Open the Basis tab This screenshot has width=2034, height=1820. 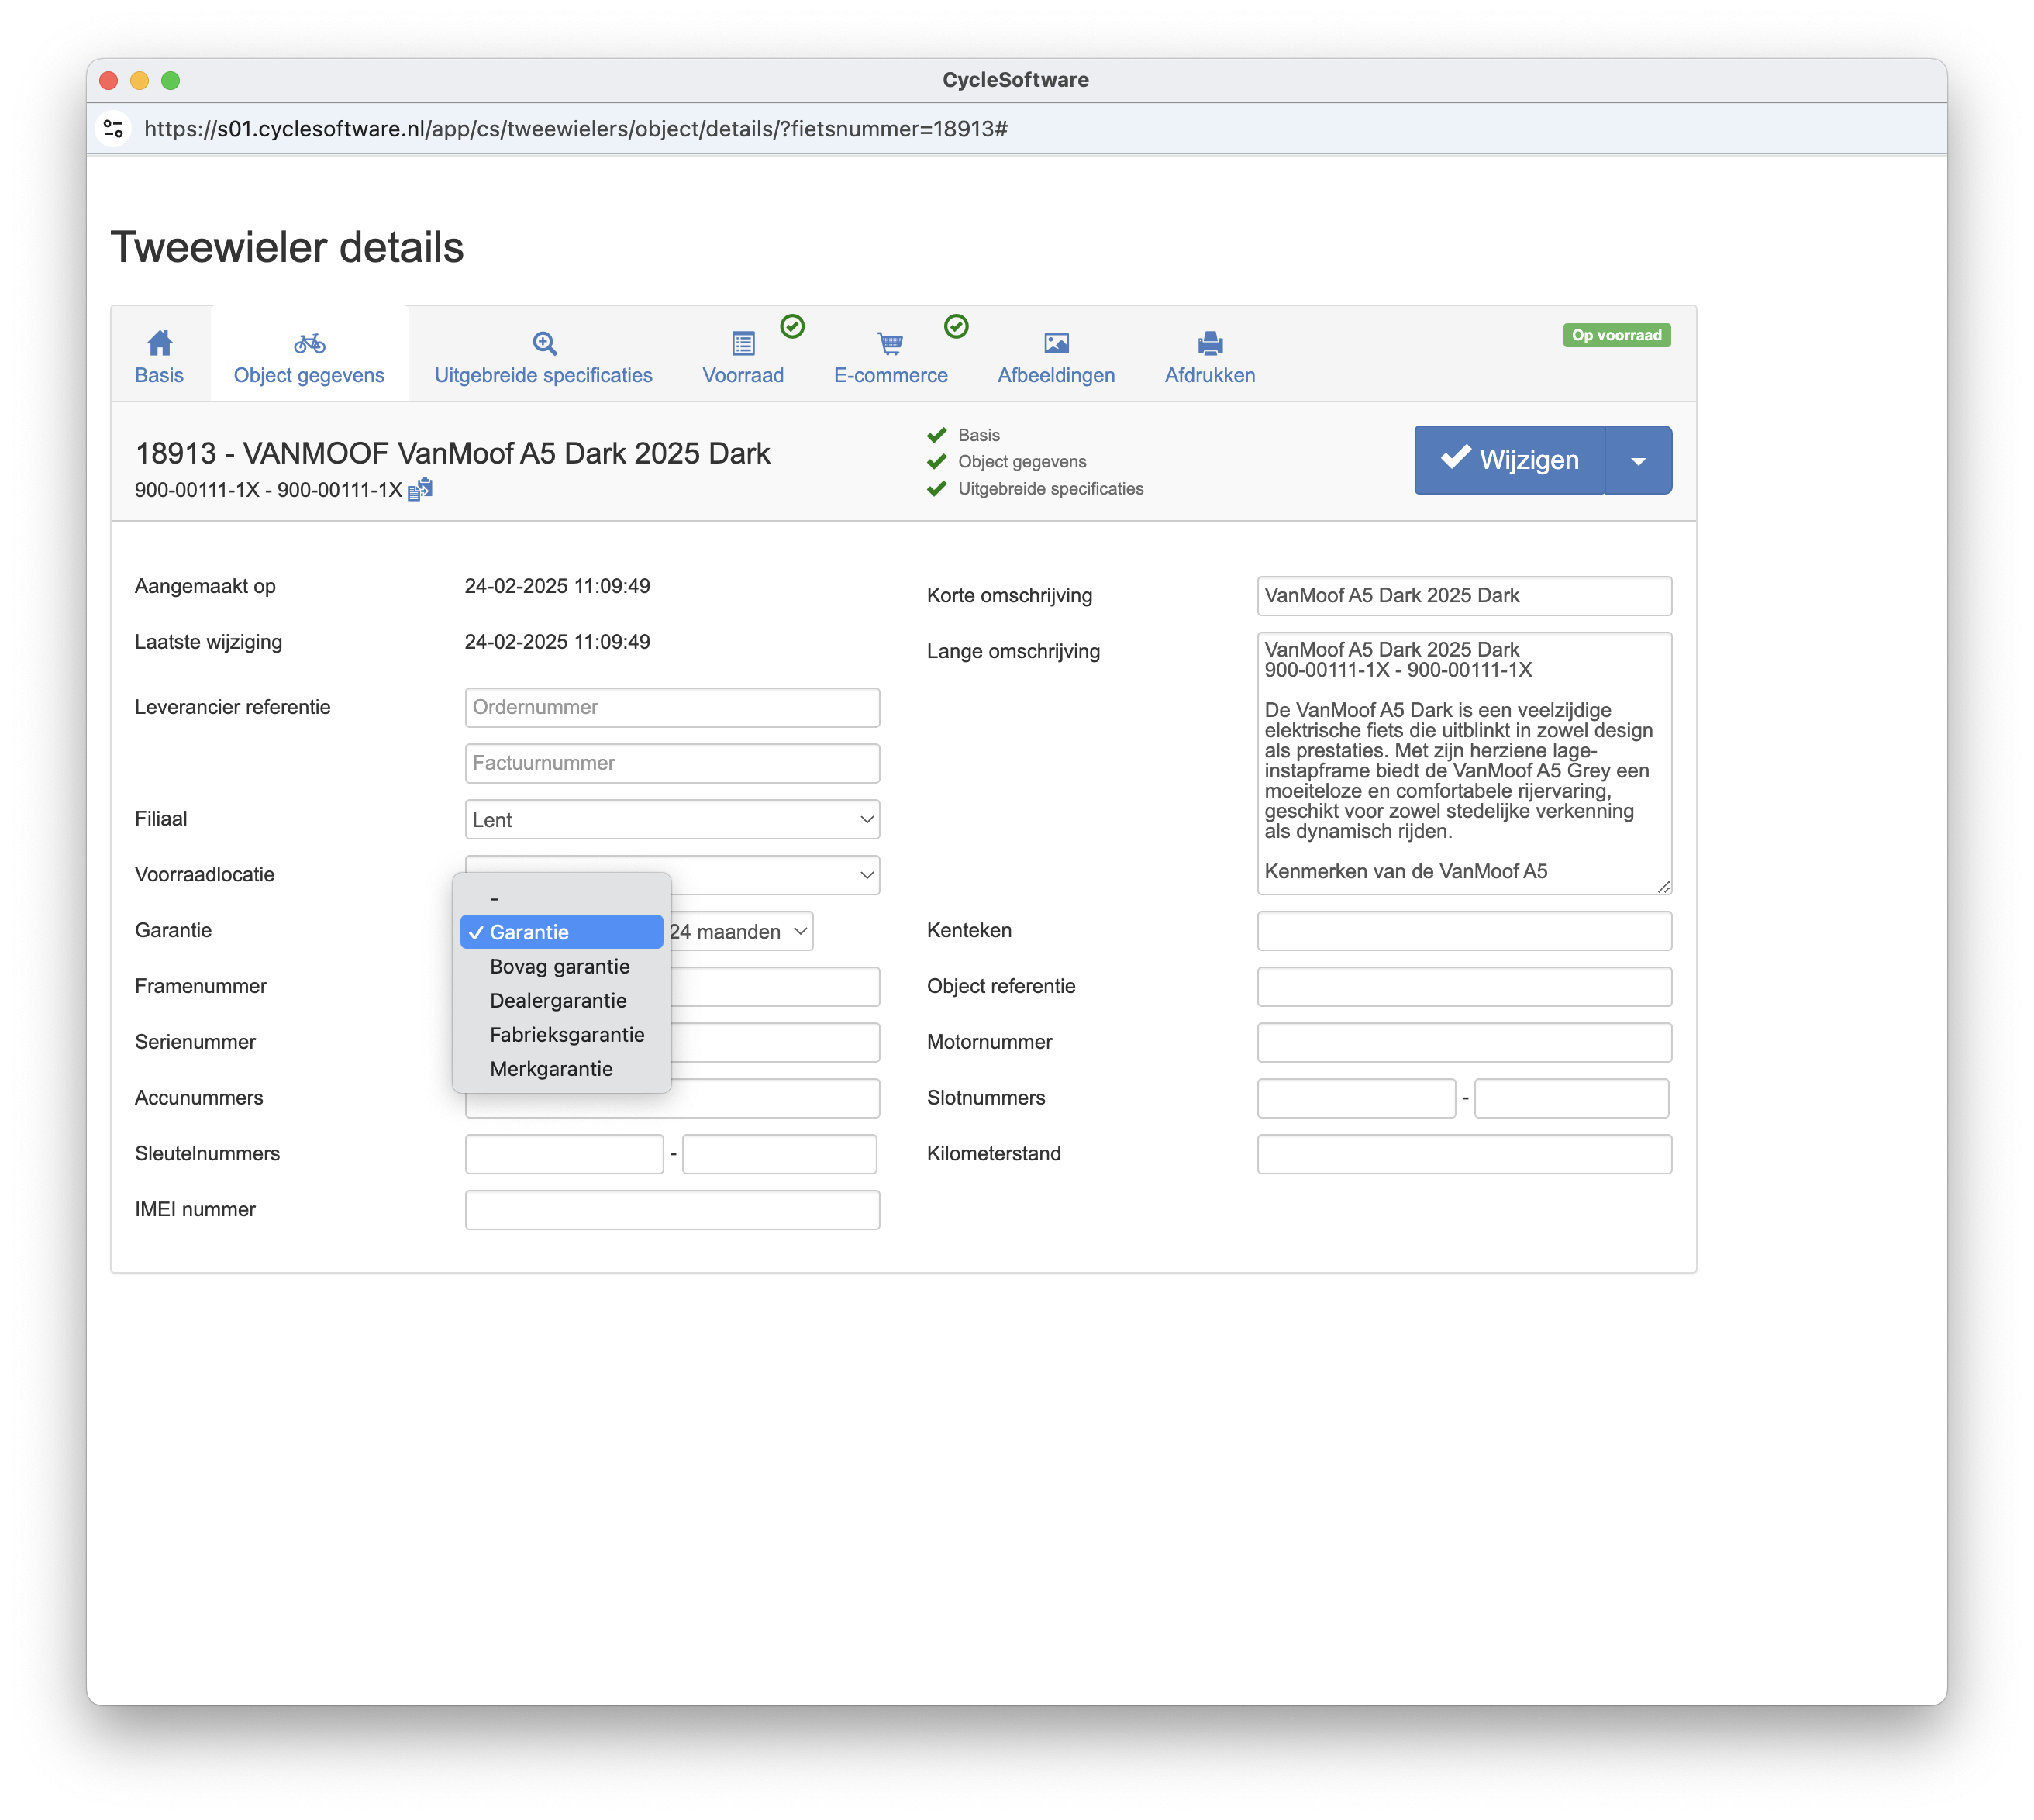pos(160,355)
